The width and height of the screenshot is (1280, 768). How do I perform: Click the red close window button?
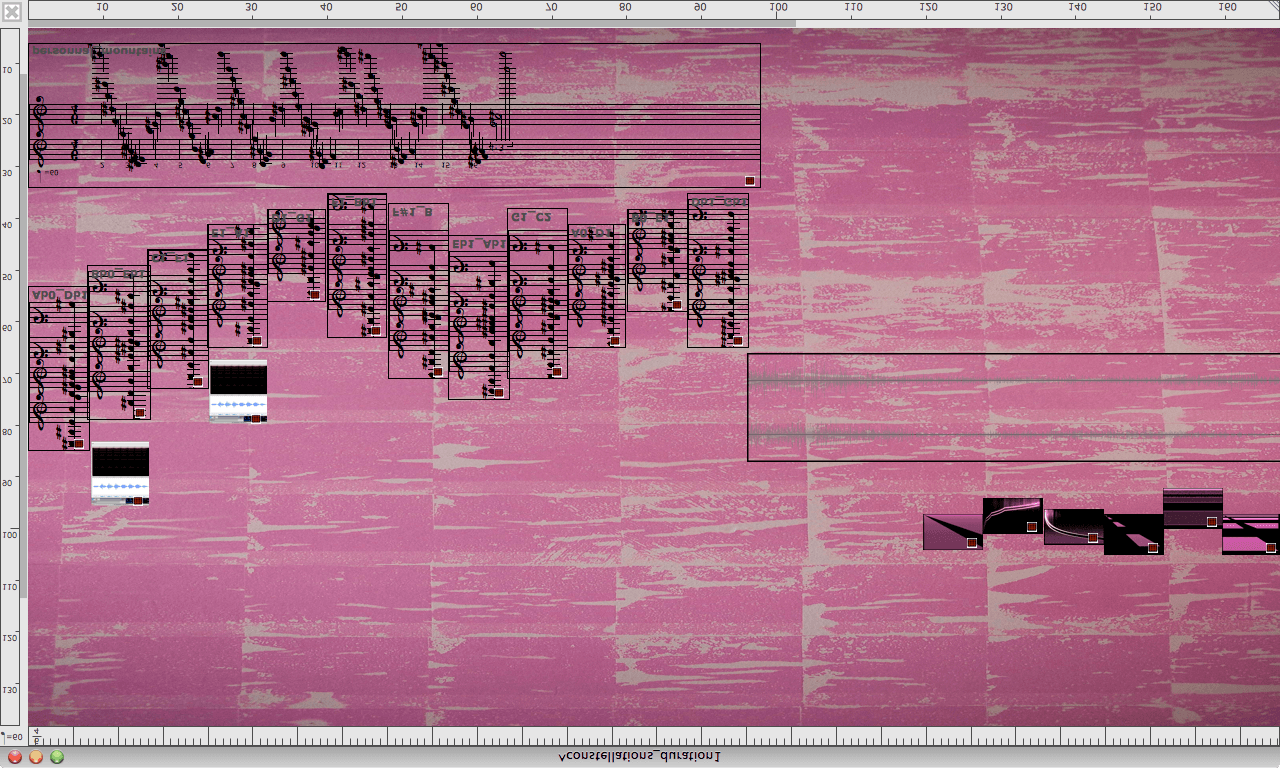coord(15,757)
